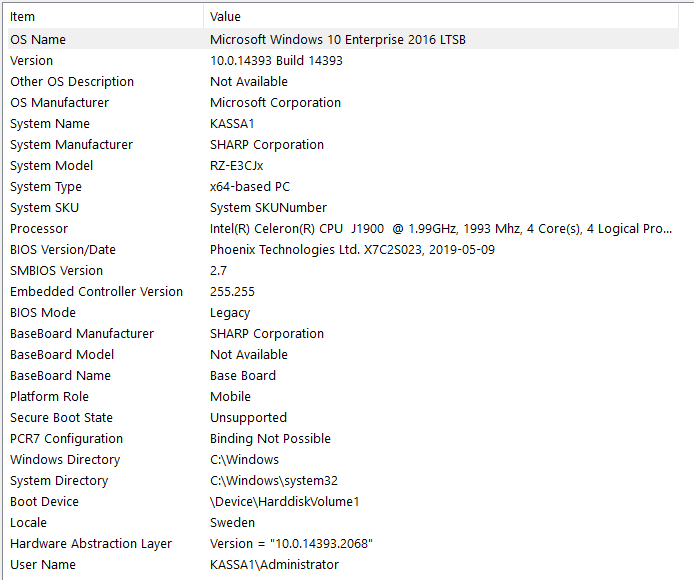Click the Platform Role row
This screenshot has width=694, height=580.
(49, 397)
